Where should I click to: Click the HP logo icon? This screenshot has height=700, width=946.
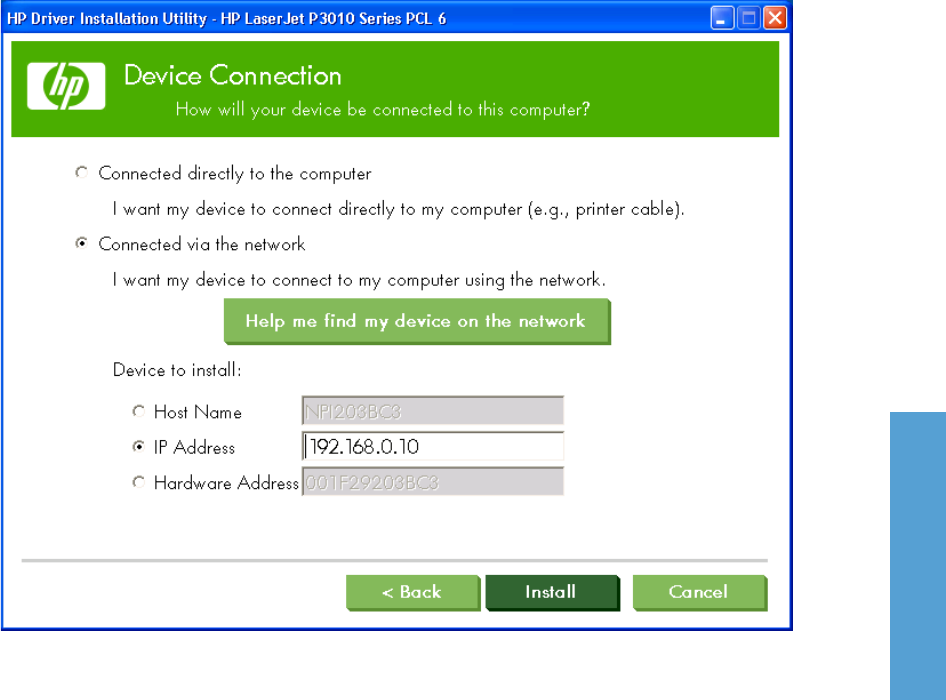coord(66,86)
